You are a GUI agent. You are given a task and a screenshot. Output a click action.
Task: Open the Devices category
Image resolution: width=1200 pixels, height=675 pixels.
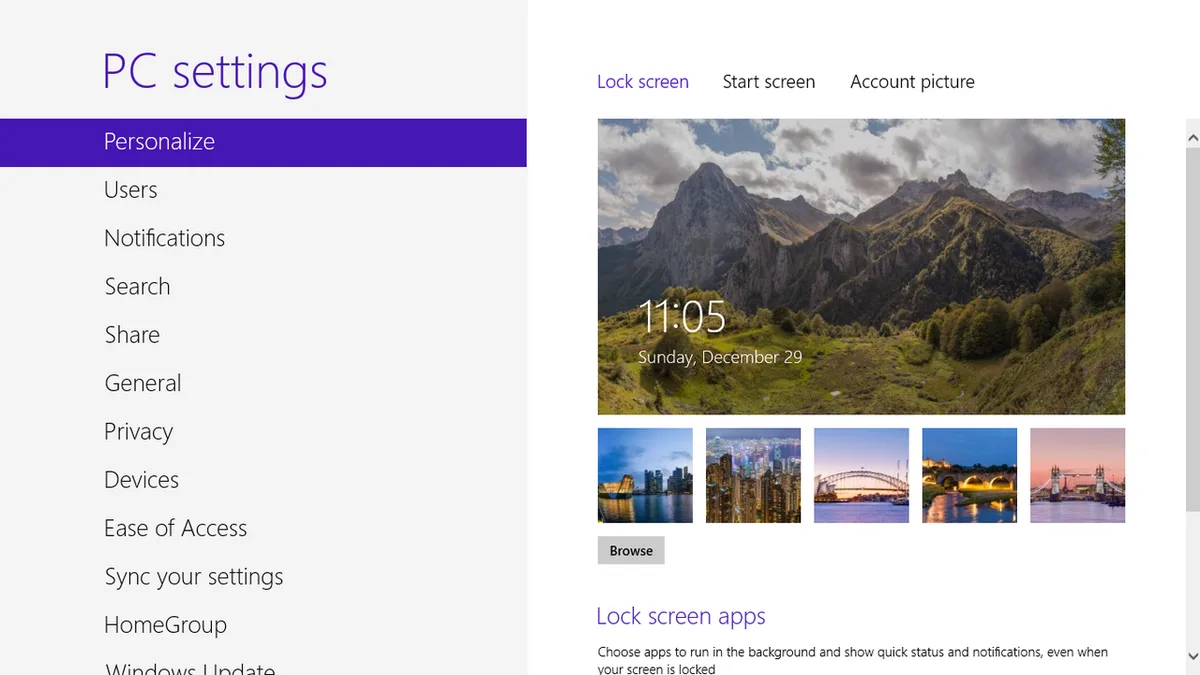coord(141,480)
